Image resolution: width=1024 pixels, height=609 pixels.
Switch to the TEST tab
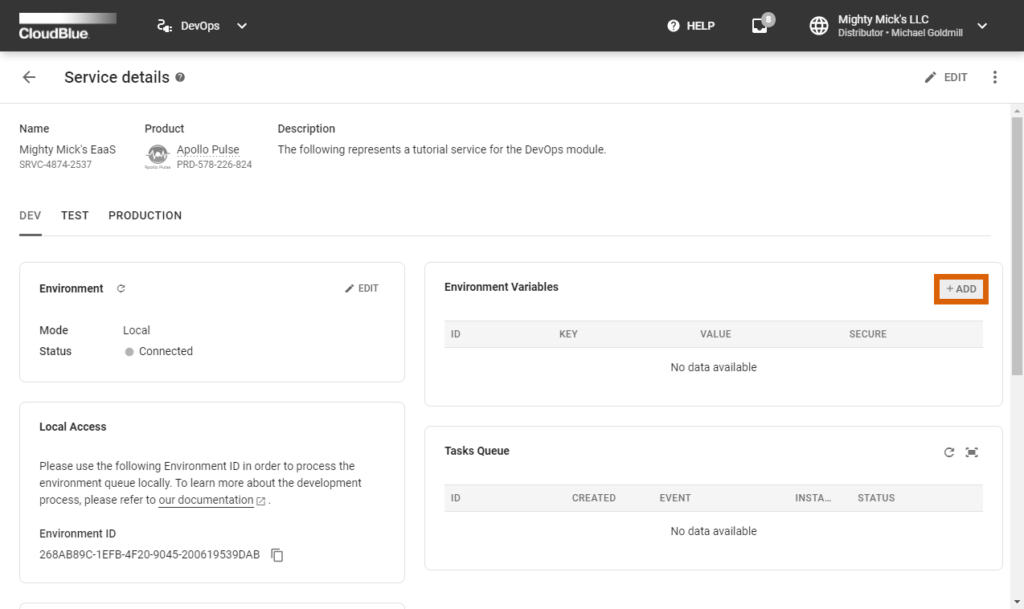pyautogui.click(x=74, y=215)
